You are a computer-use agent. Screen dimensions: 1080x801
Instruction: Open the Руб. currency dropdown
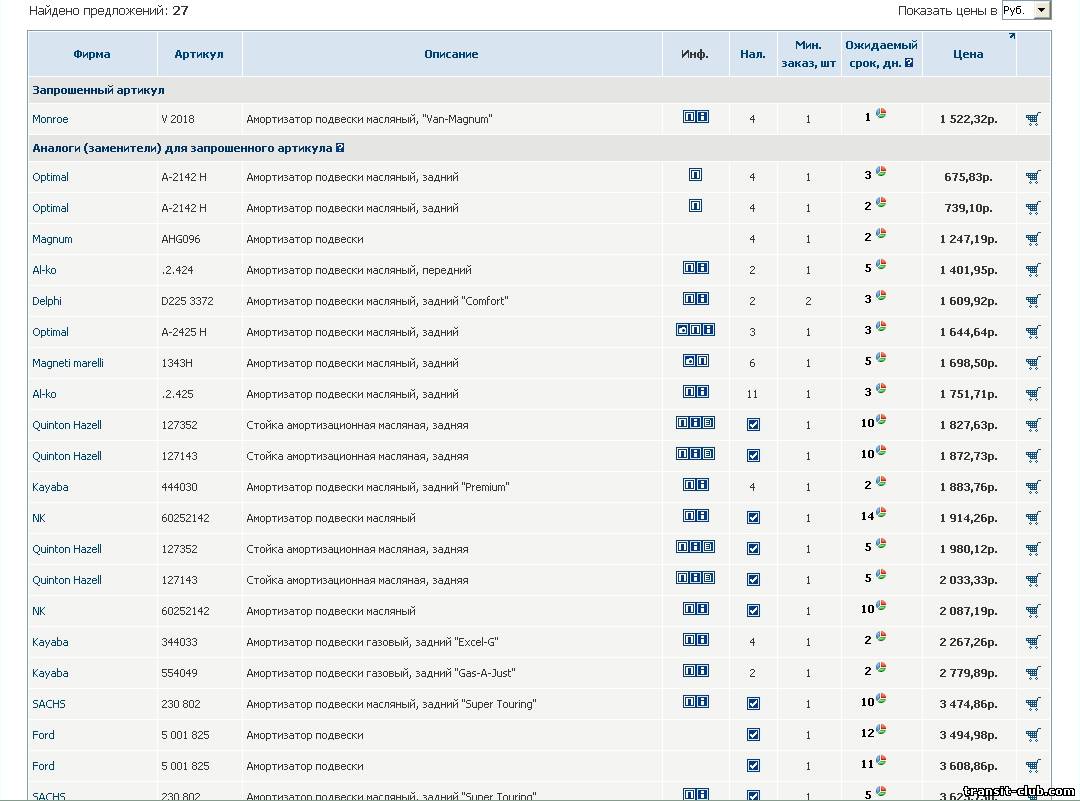click(1026, 10)
